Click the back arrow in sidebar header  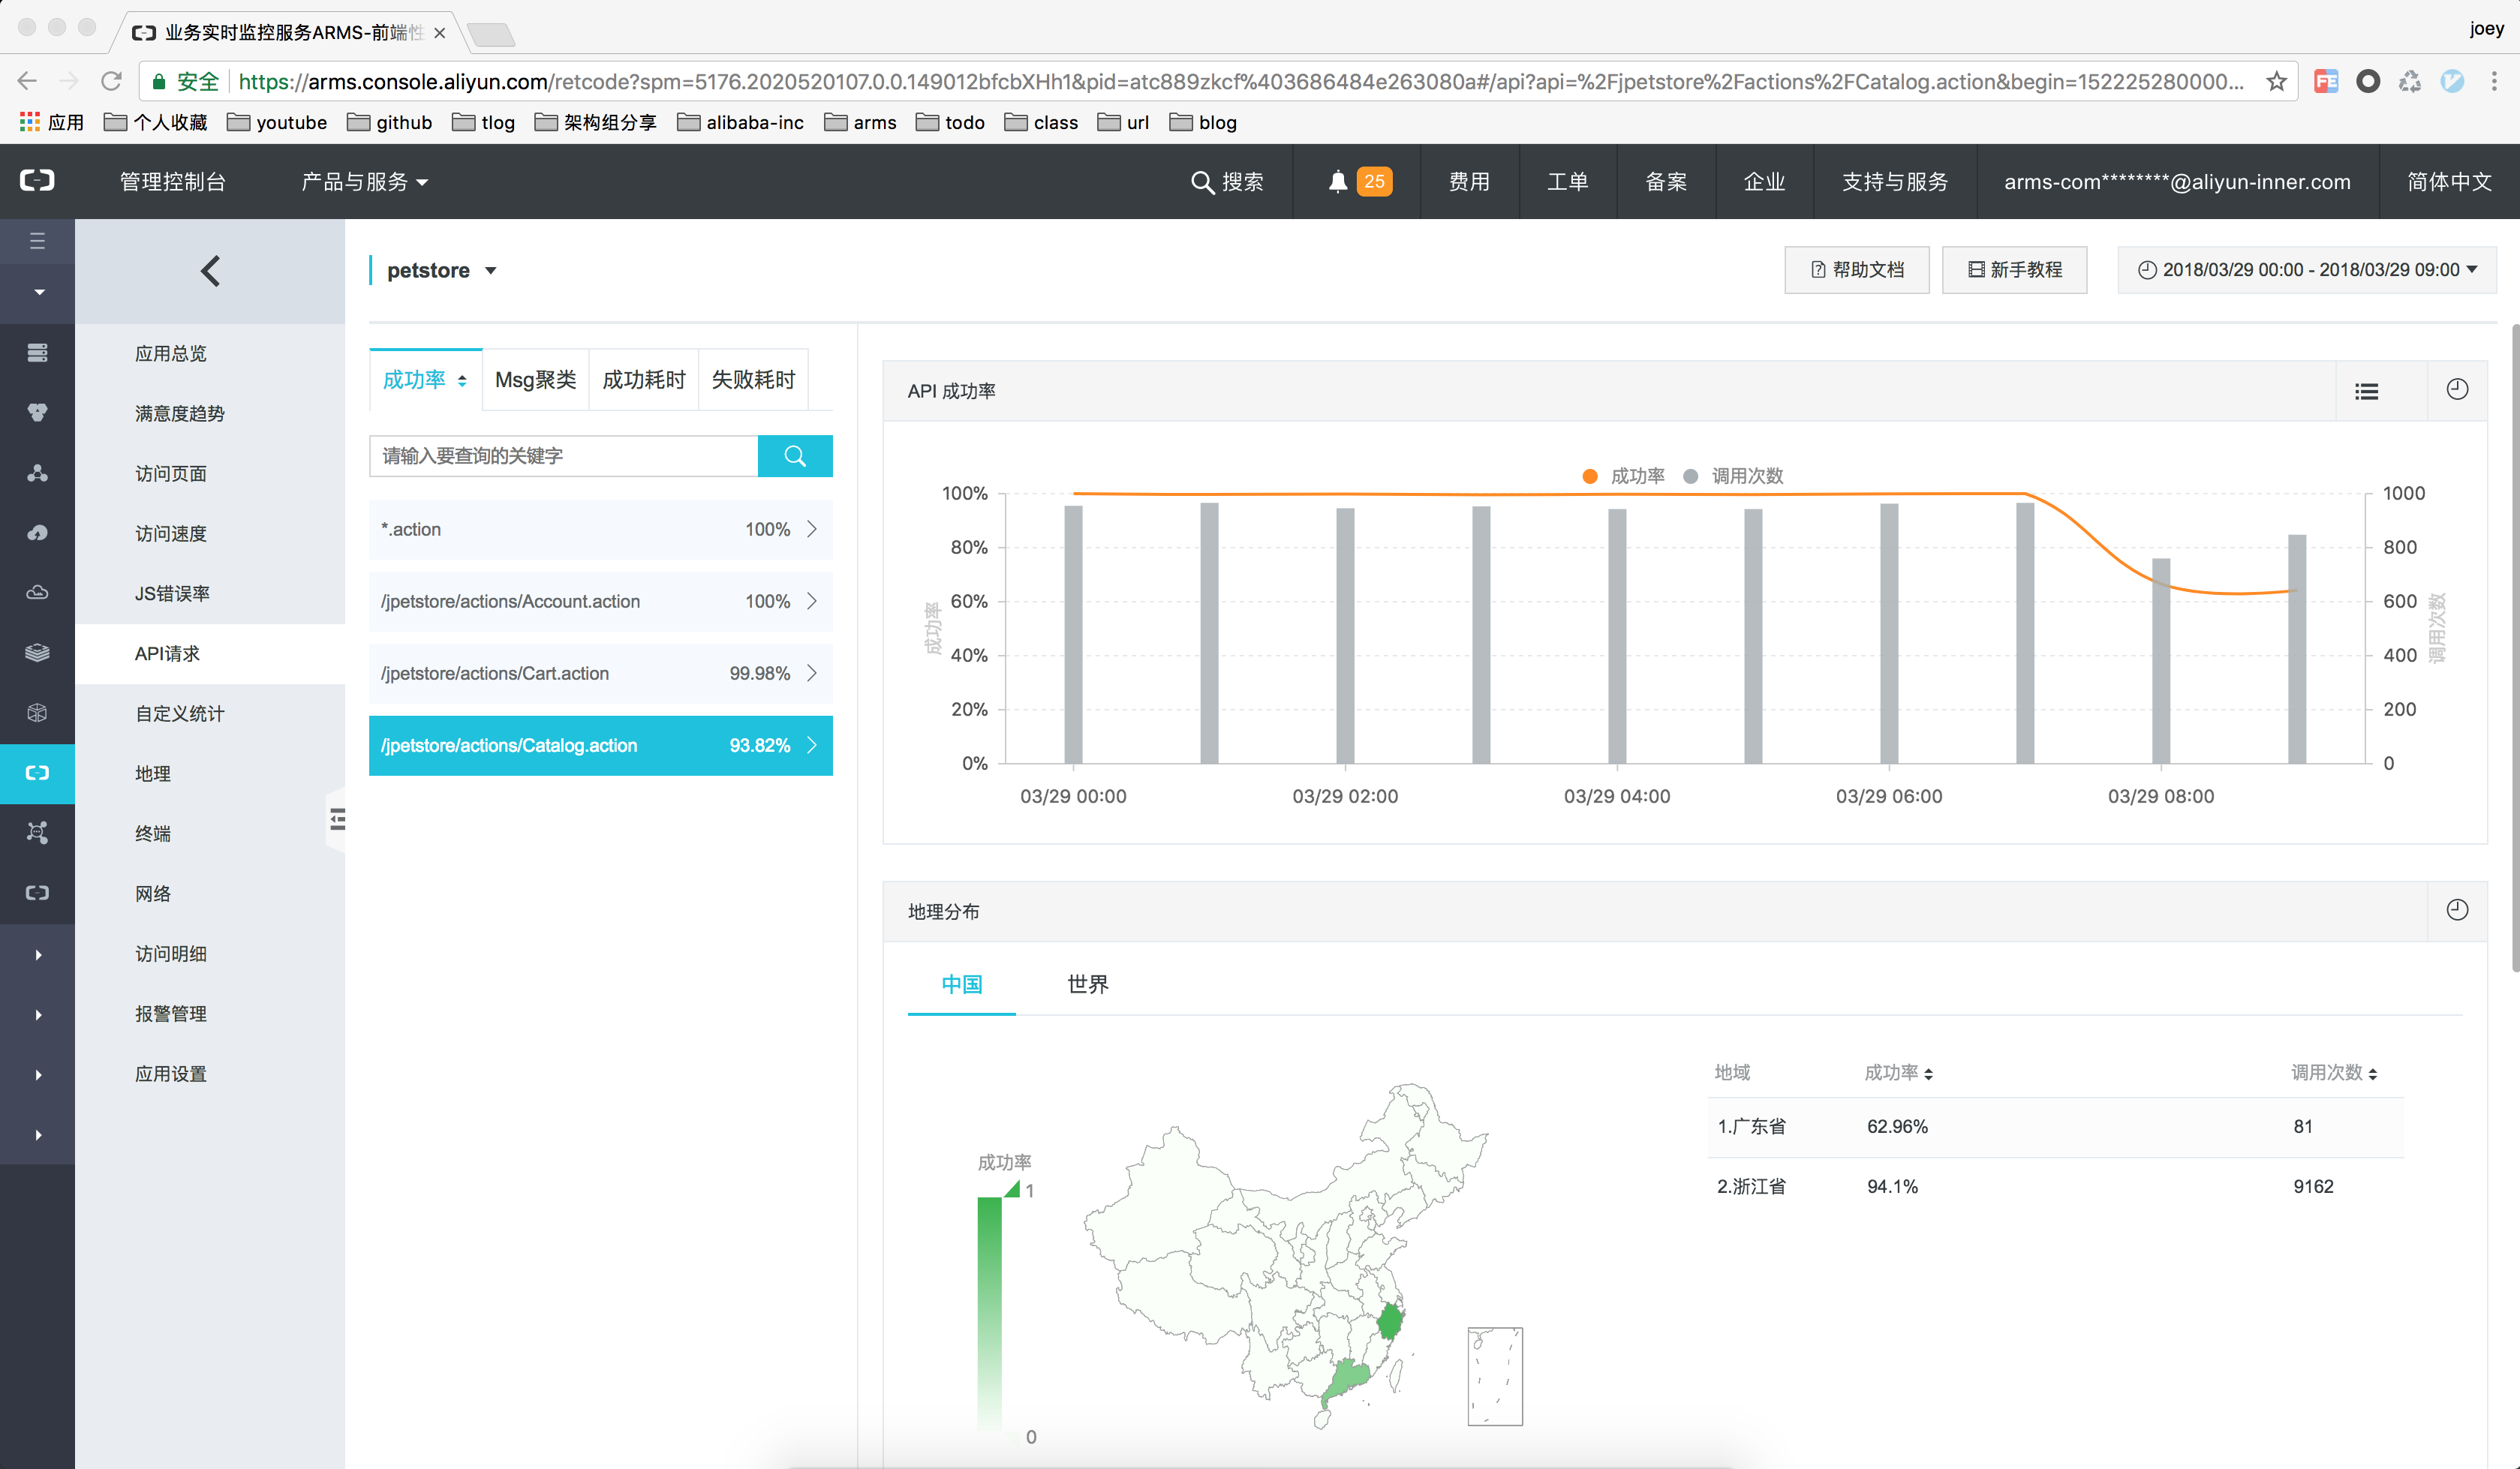[210, 271]
